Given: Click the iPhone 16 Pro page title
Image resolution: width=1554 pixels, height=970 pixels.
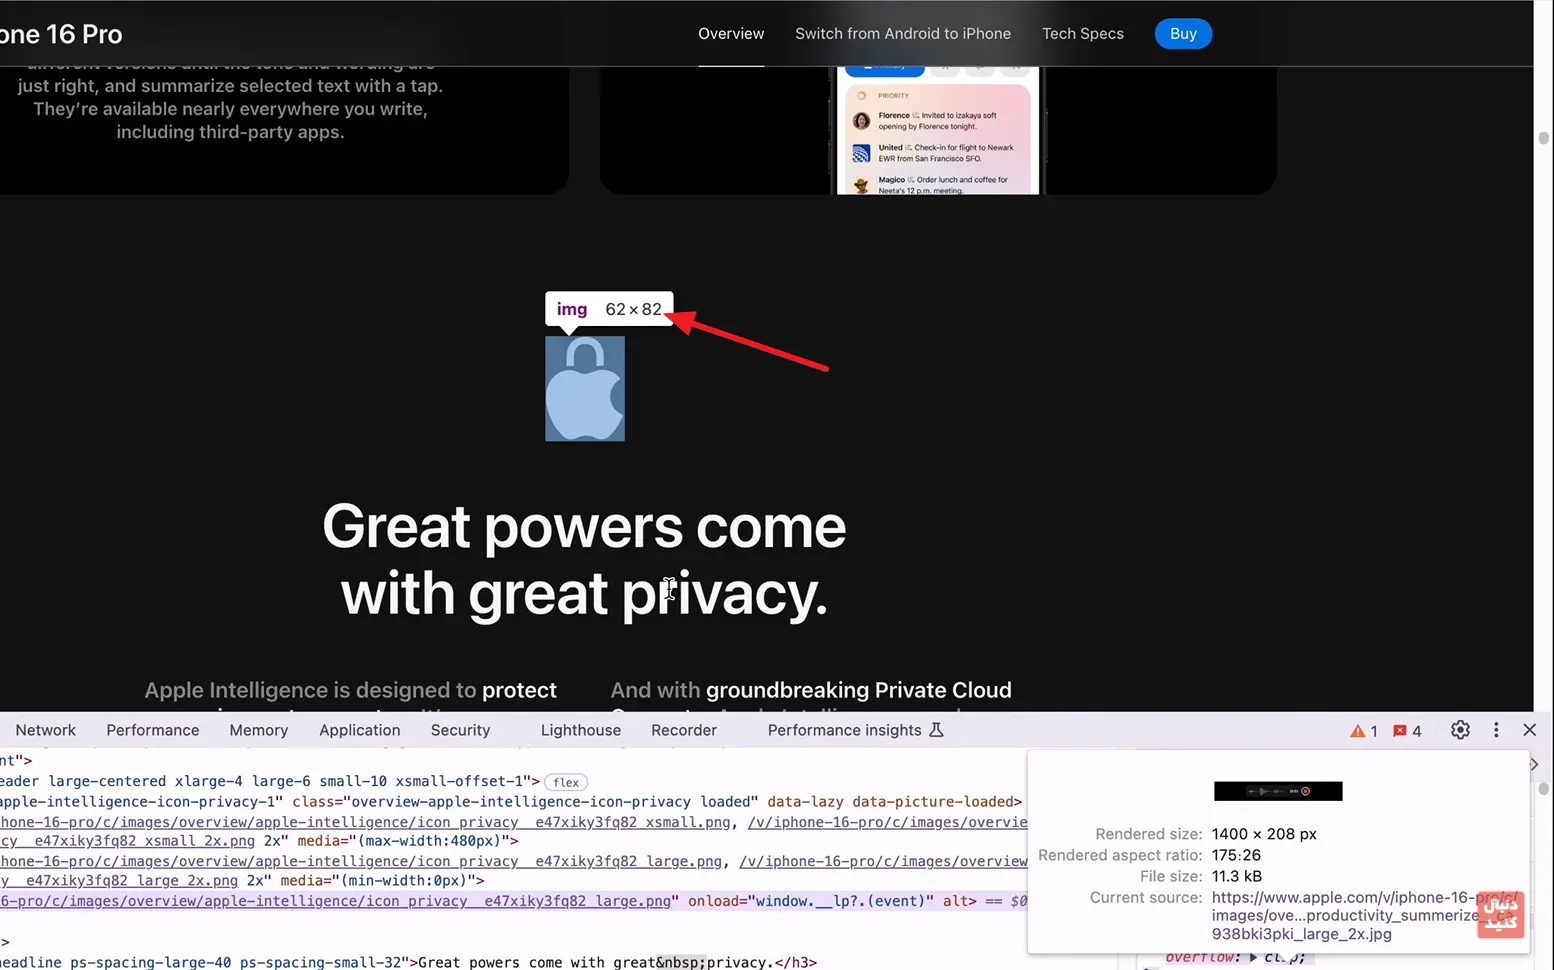Looking at the screenshot, I should pos(60,34).
